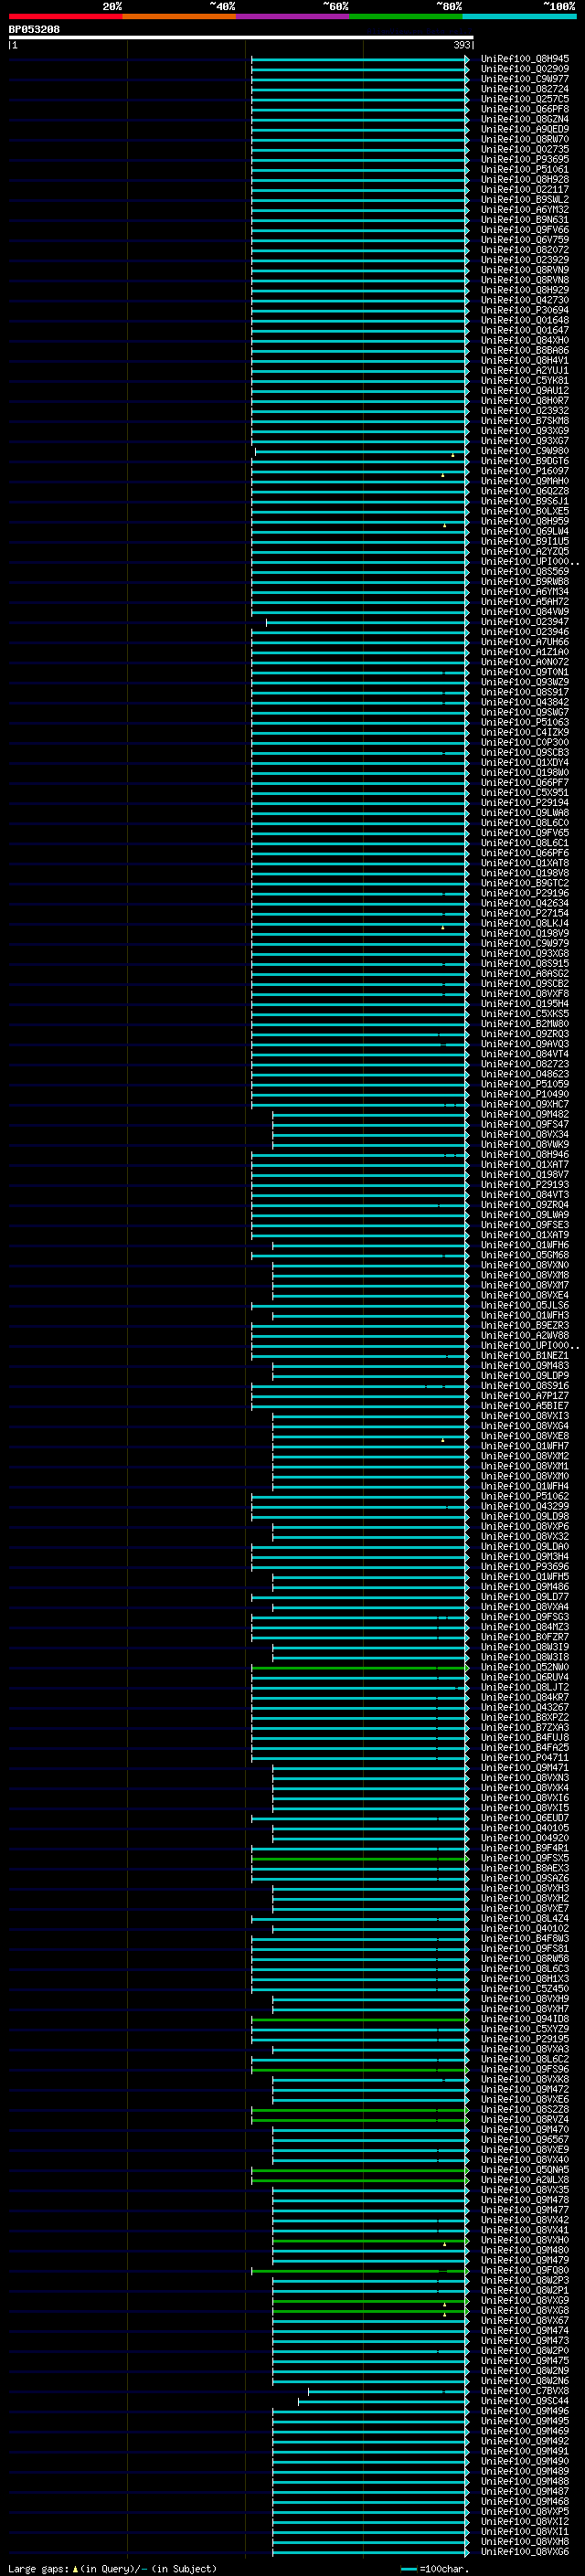Select label UniRef100_B1NEZ1
The image size is (585, 2576).
(525, 1355)
